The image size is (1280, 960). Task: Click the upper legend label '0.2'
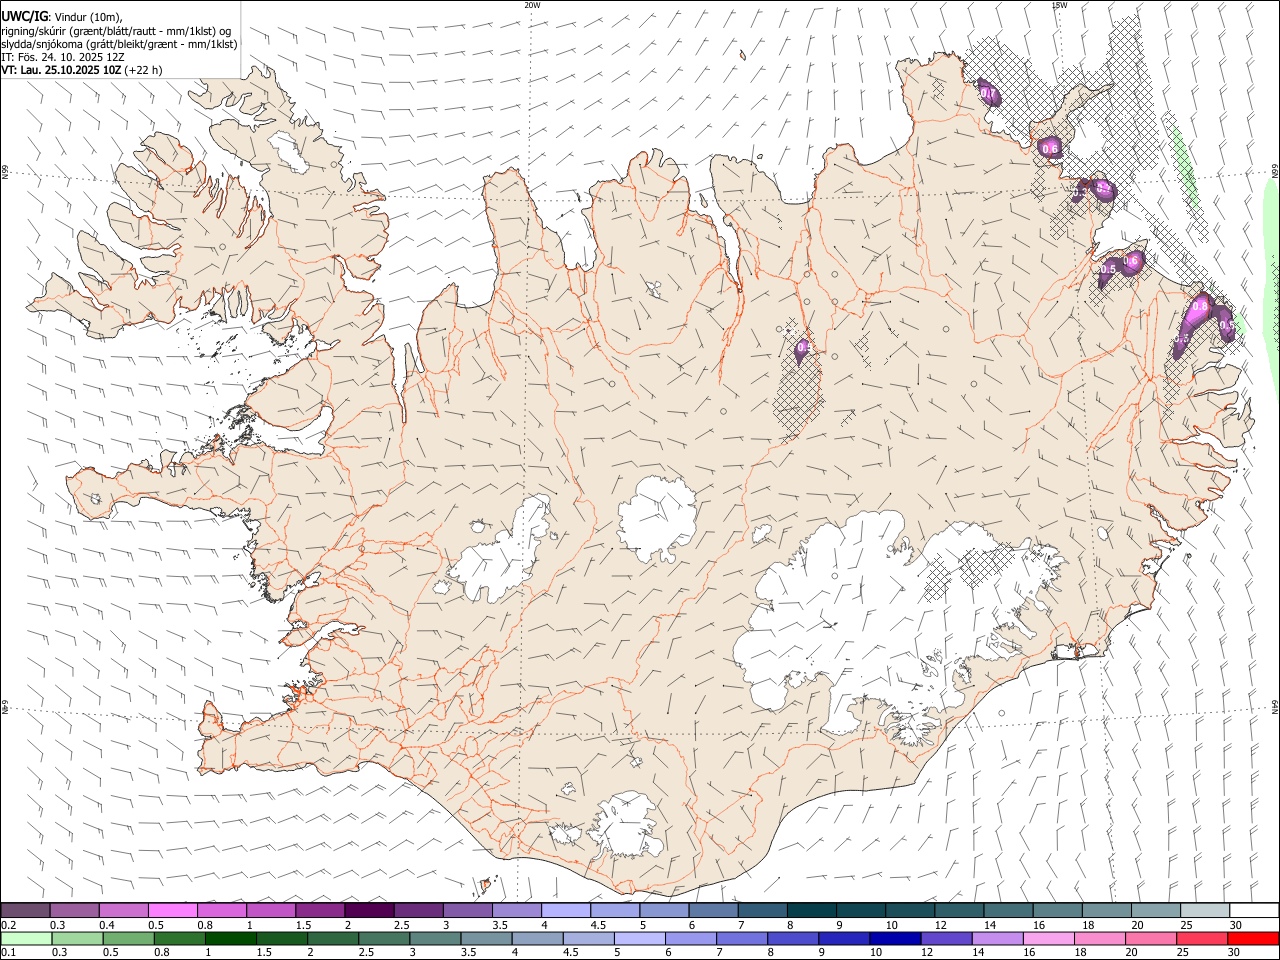coord(8,925)
